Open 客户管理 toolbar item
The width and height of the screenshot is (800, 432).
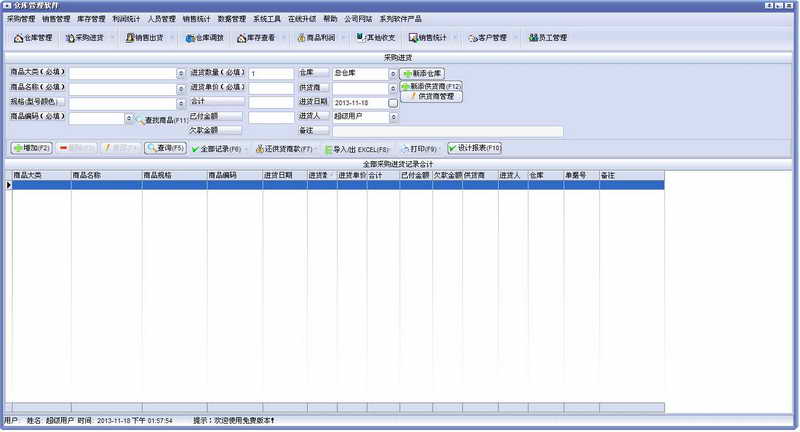click(488, 38)
